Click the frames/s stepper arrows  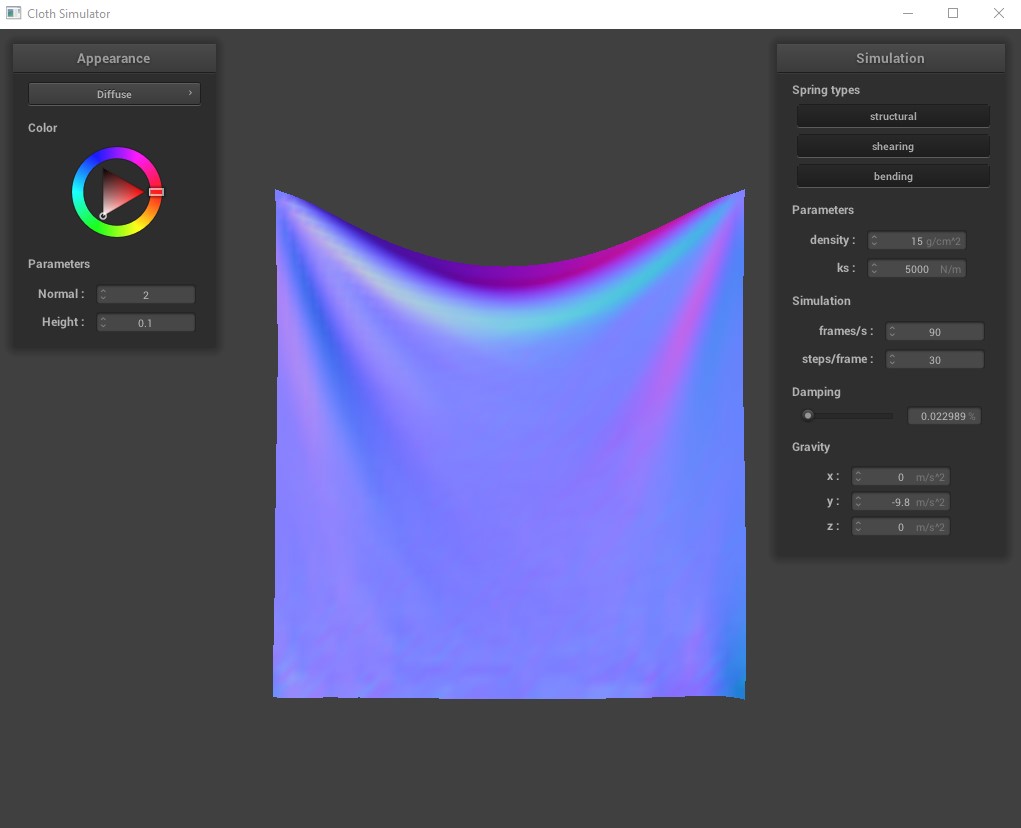tap(892, 331)
